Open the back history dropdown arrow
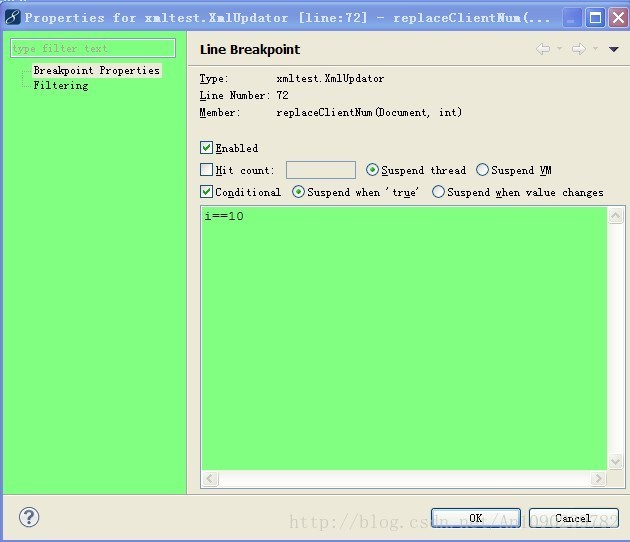 click(x=559, y=49)
